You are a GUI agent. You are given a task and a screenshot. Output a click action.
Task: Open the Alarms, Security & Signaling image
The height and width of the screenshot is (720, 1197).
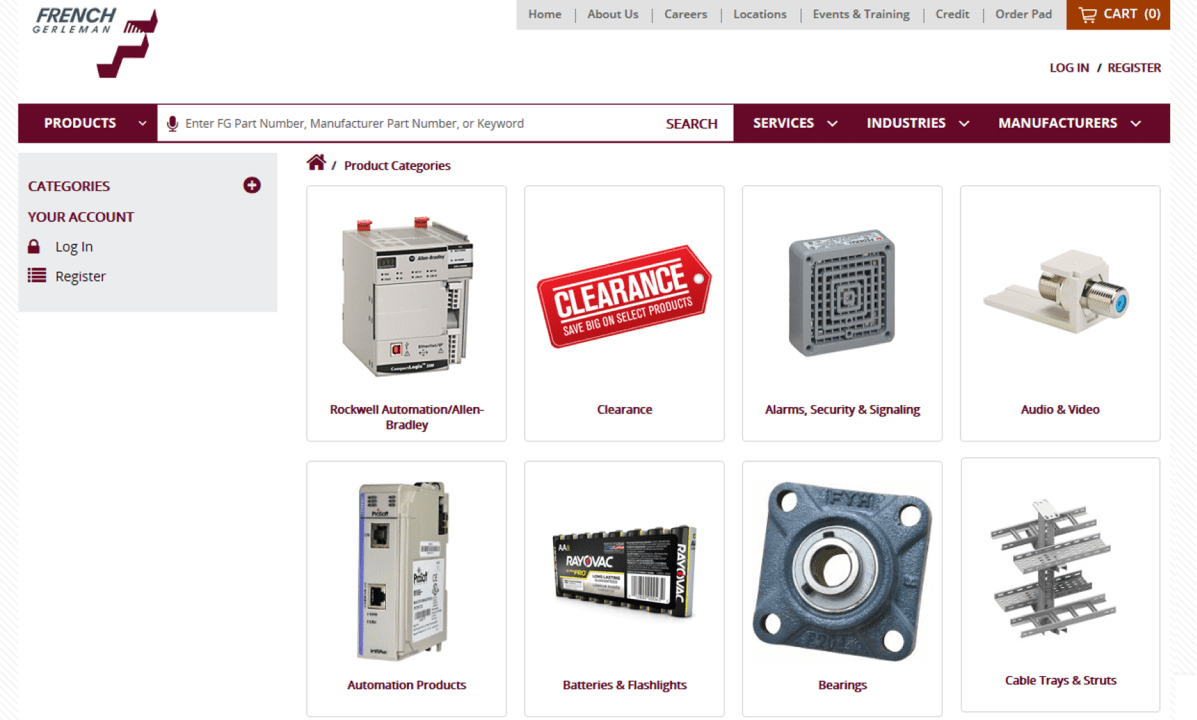pos(842,293)
